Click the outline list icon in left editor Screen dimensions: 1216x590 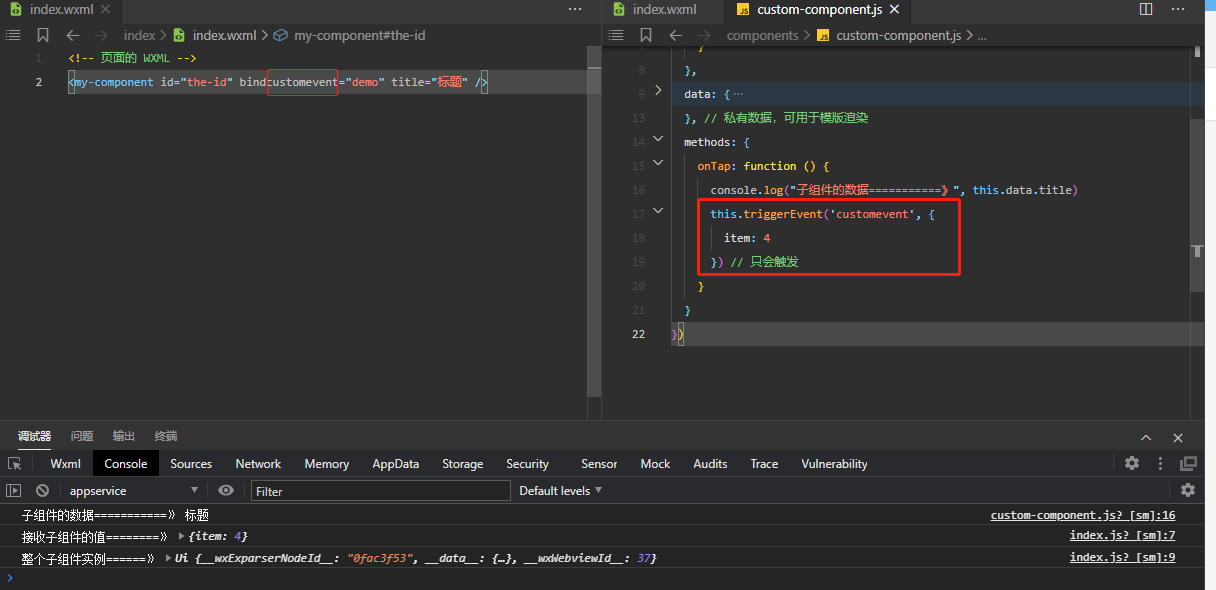[x=13, y=35]
